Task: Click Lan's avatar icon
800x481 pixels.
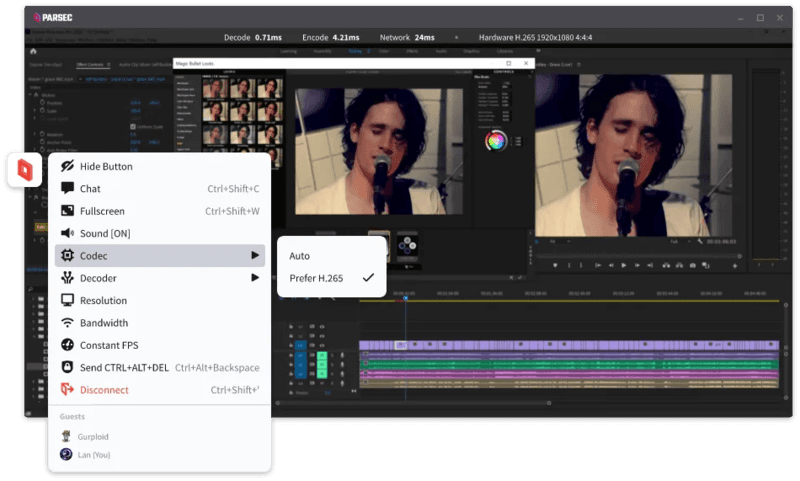Action: (x=66, y=454)
